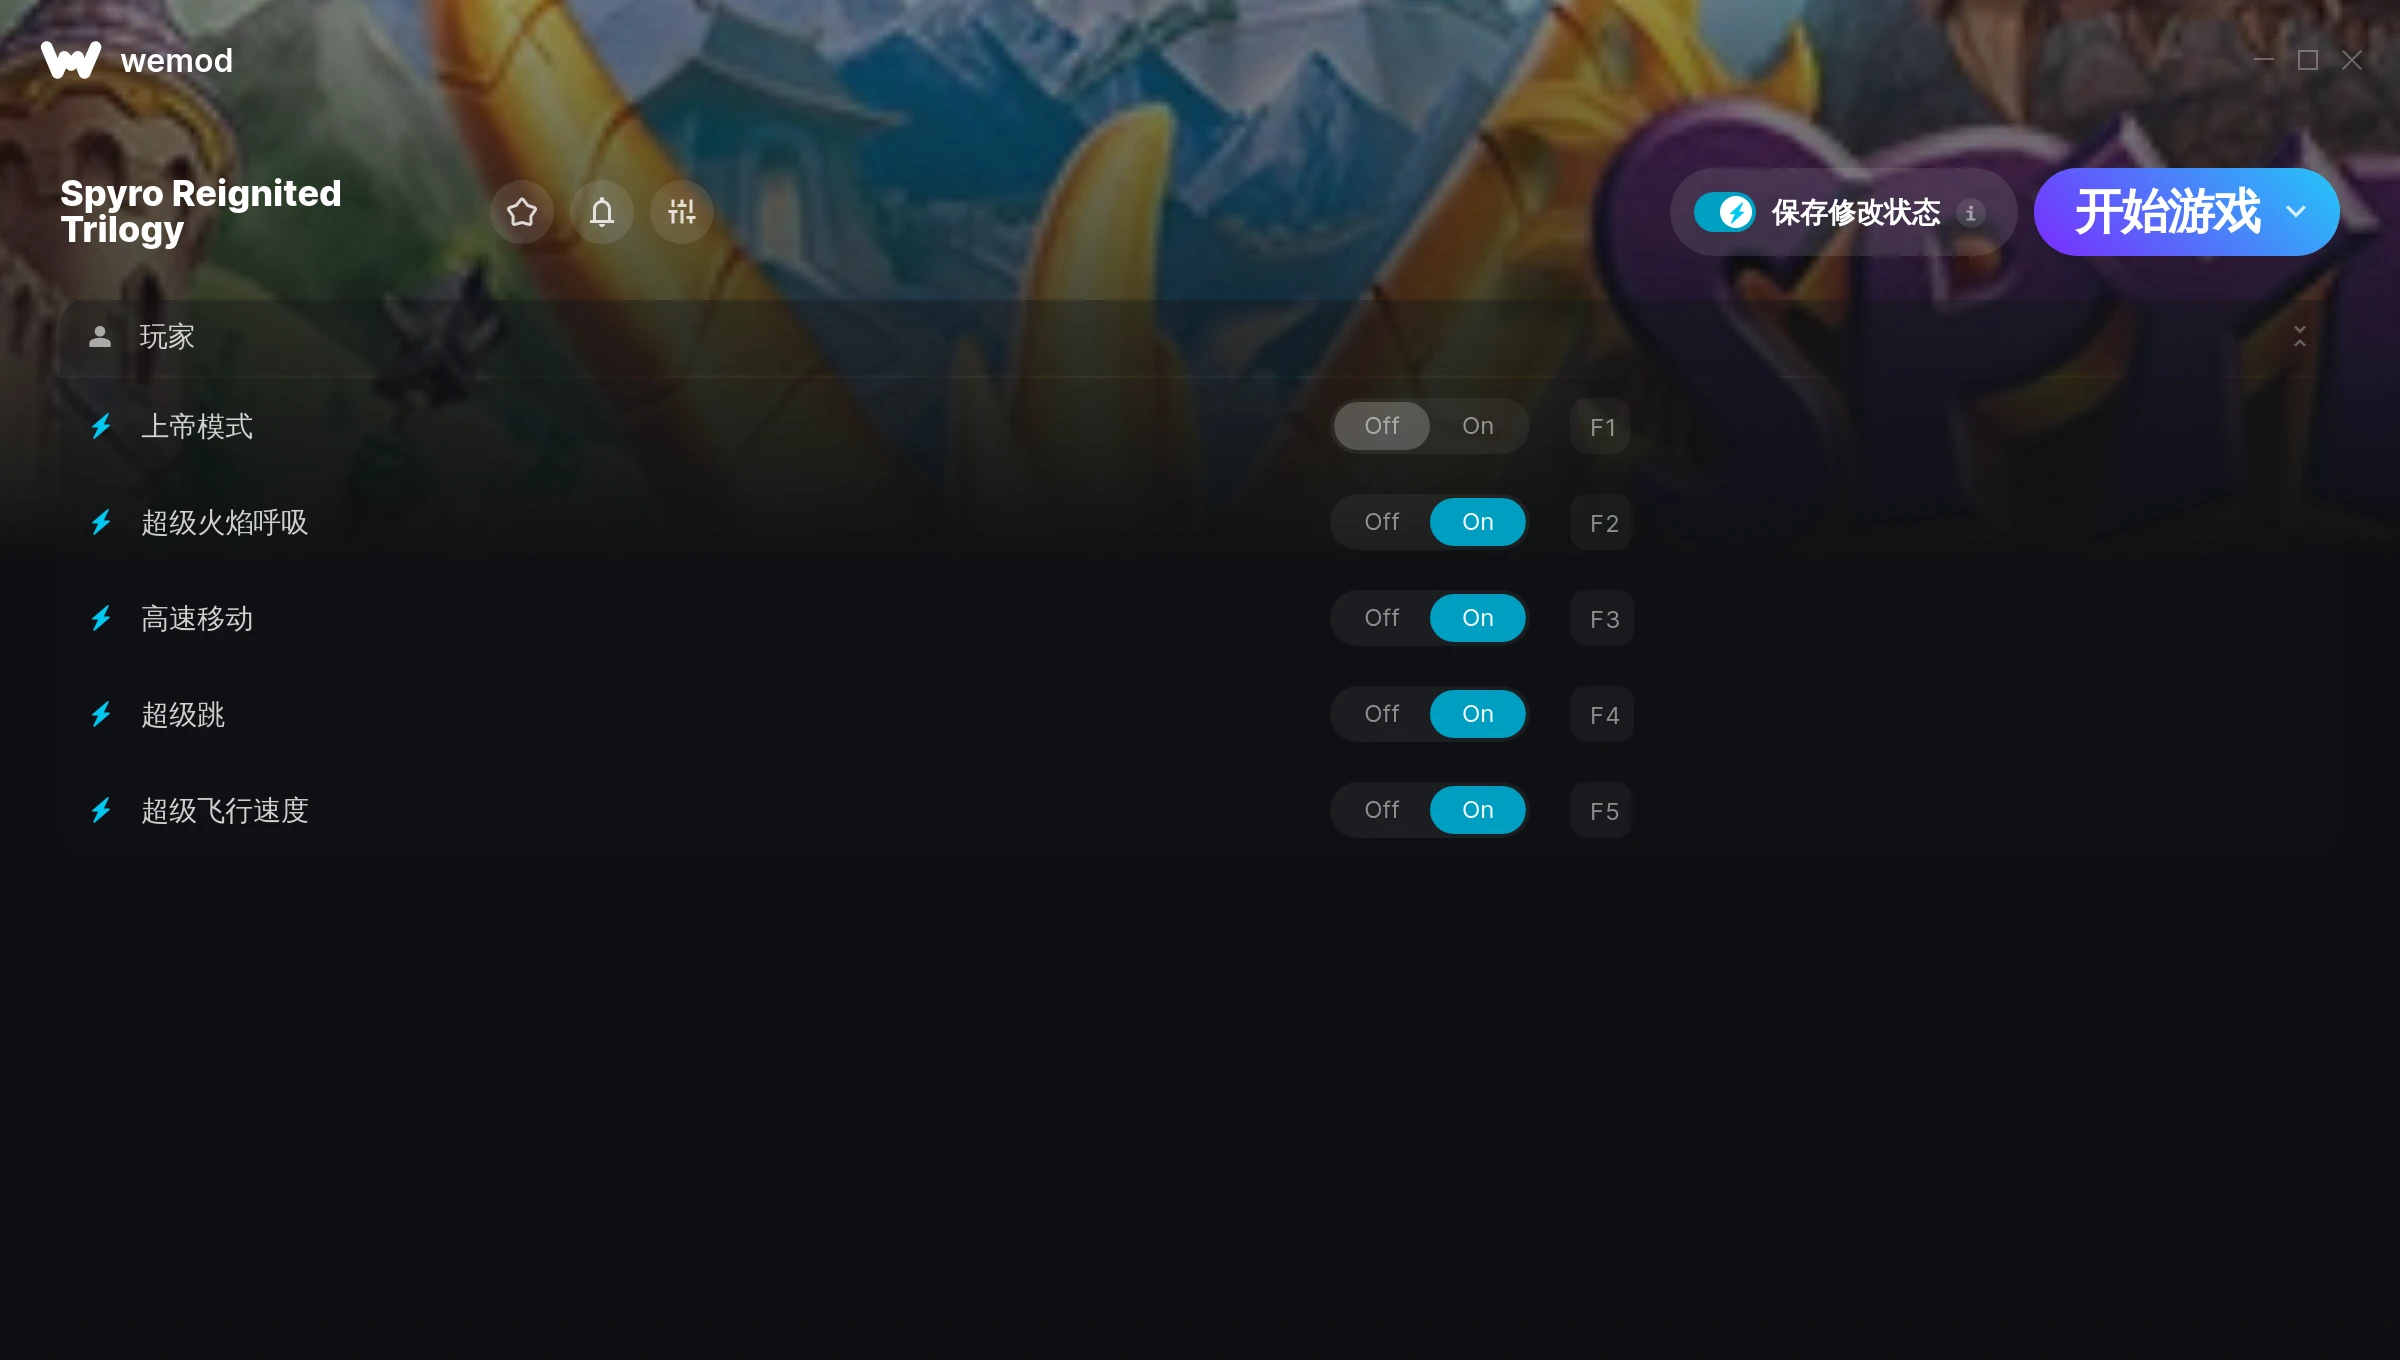Click the F3 hotkey for 高速移动
The image size is (2400, 1360).
(1601, 619)
